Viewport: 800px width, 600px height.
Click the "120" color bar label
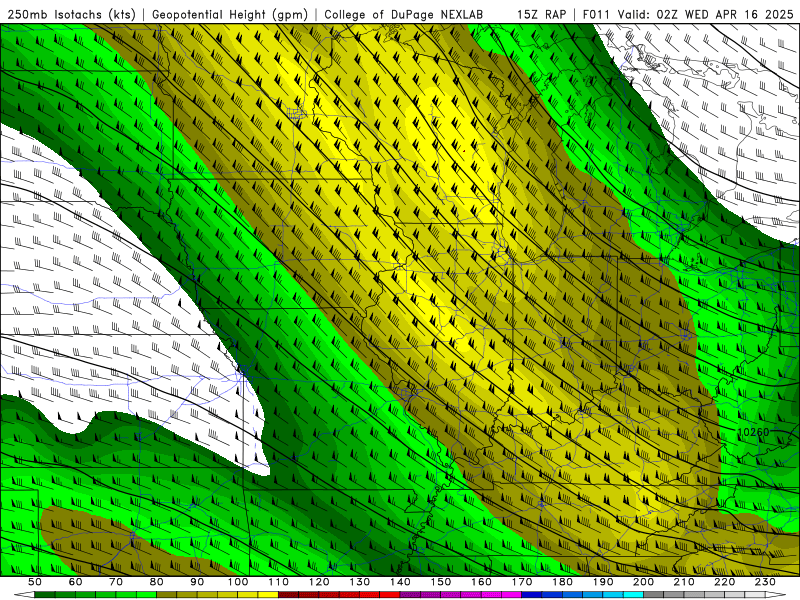point(319,582)
